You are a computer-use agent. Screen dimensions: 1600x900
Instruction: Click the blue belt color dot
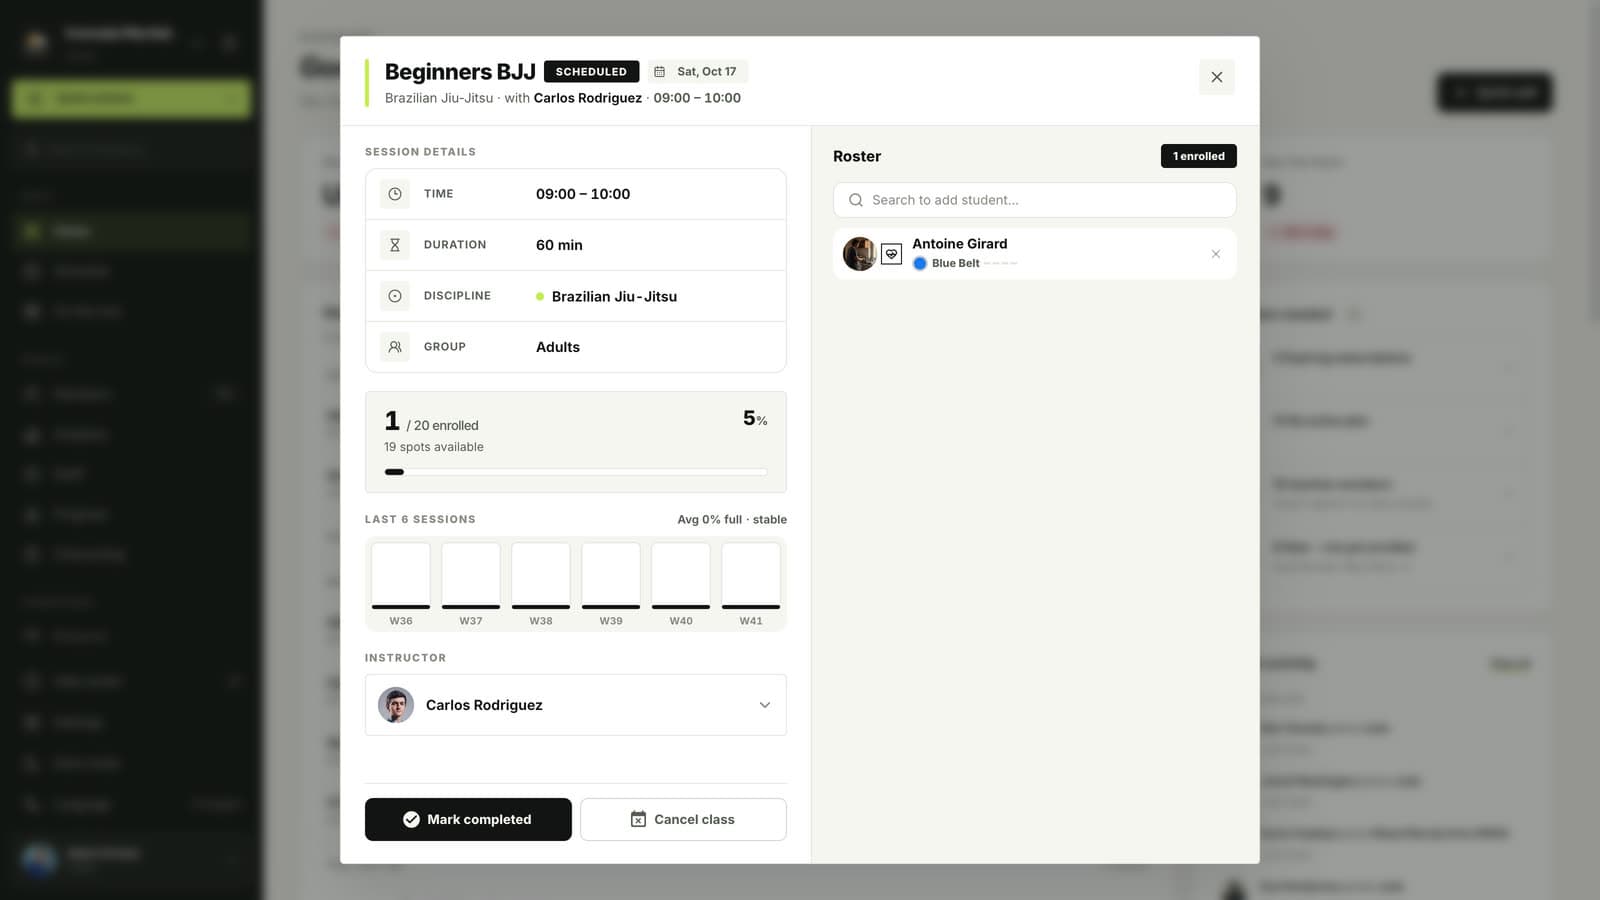(x=920, y=263)
